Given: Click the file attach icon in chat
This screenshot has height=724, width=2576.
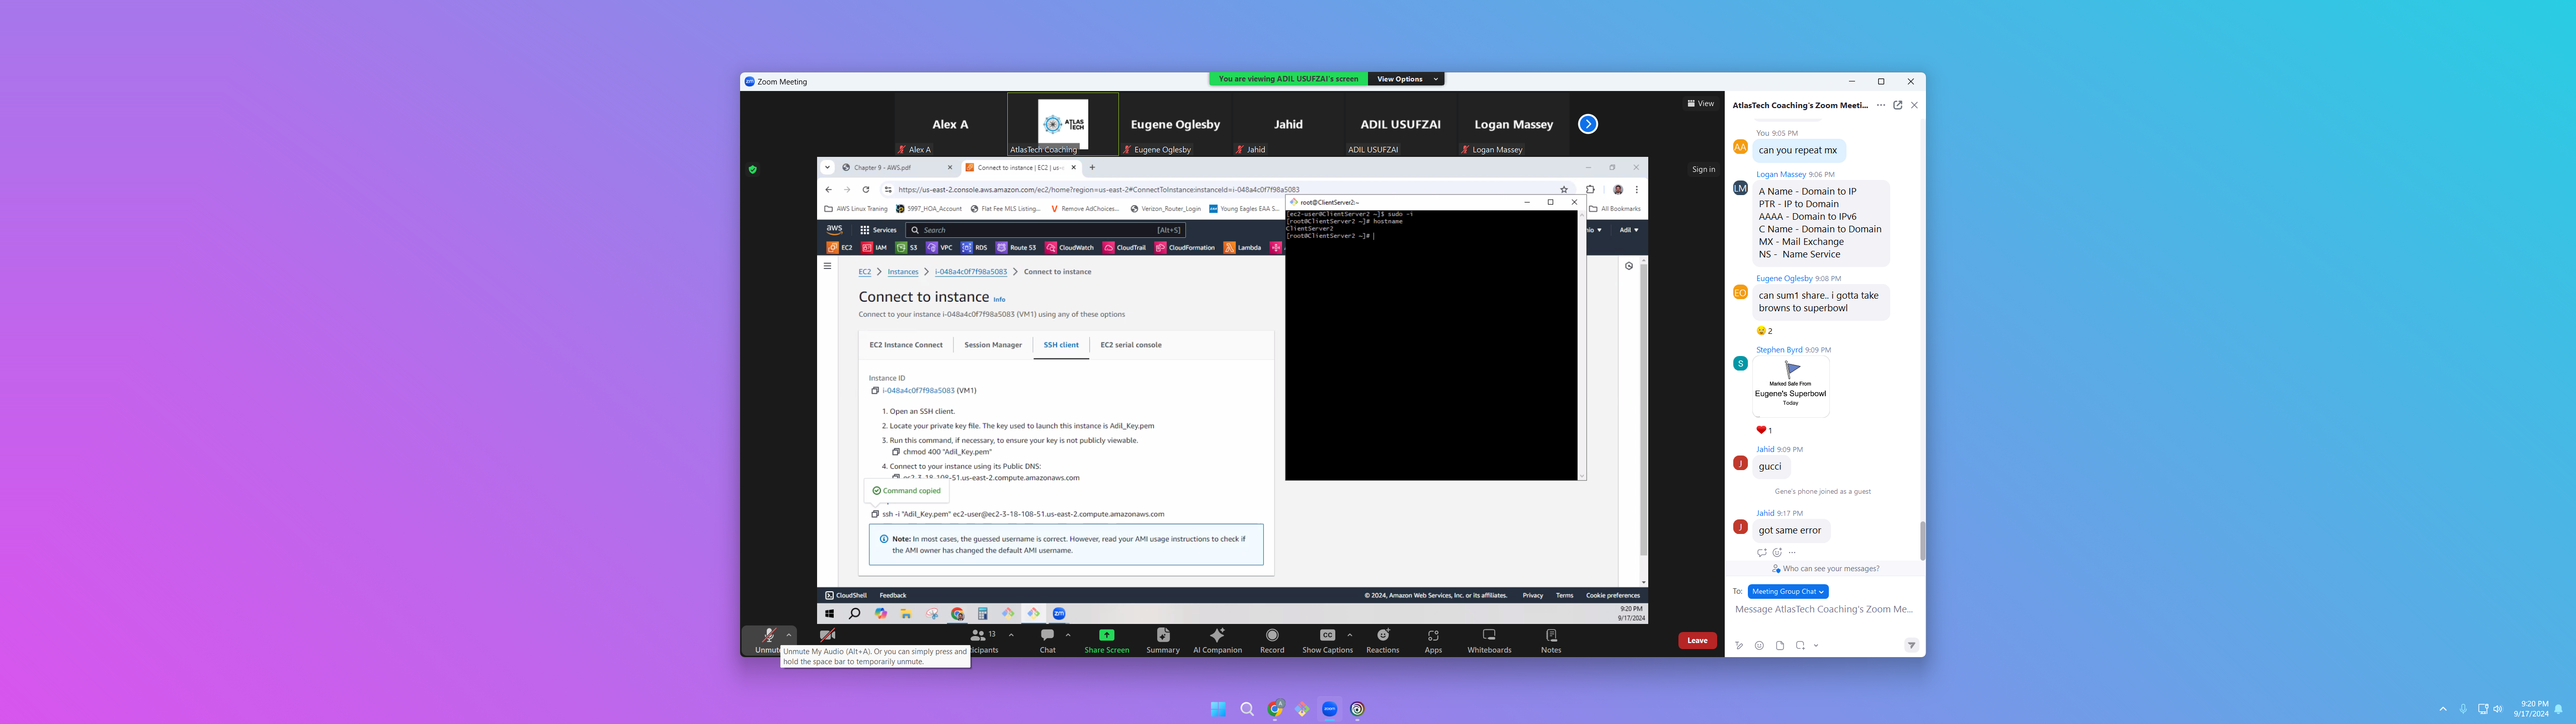Looking at the screenshot, I should click(1780, 646).
